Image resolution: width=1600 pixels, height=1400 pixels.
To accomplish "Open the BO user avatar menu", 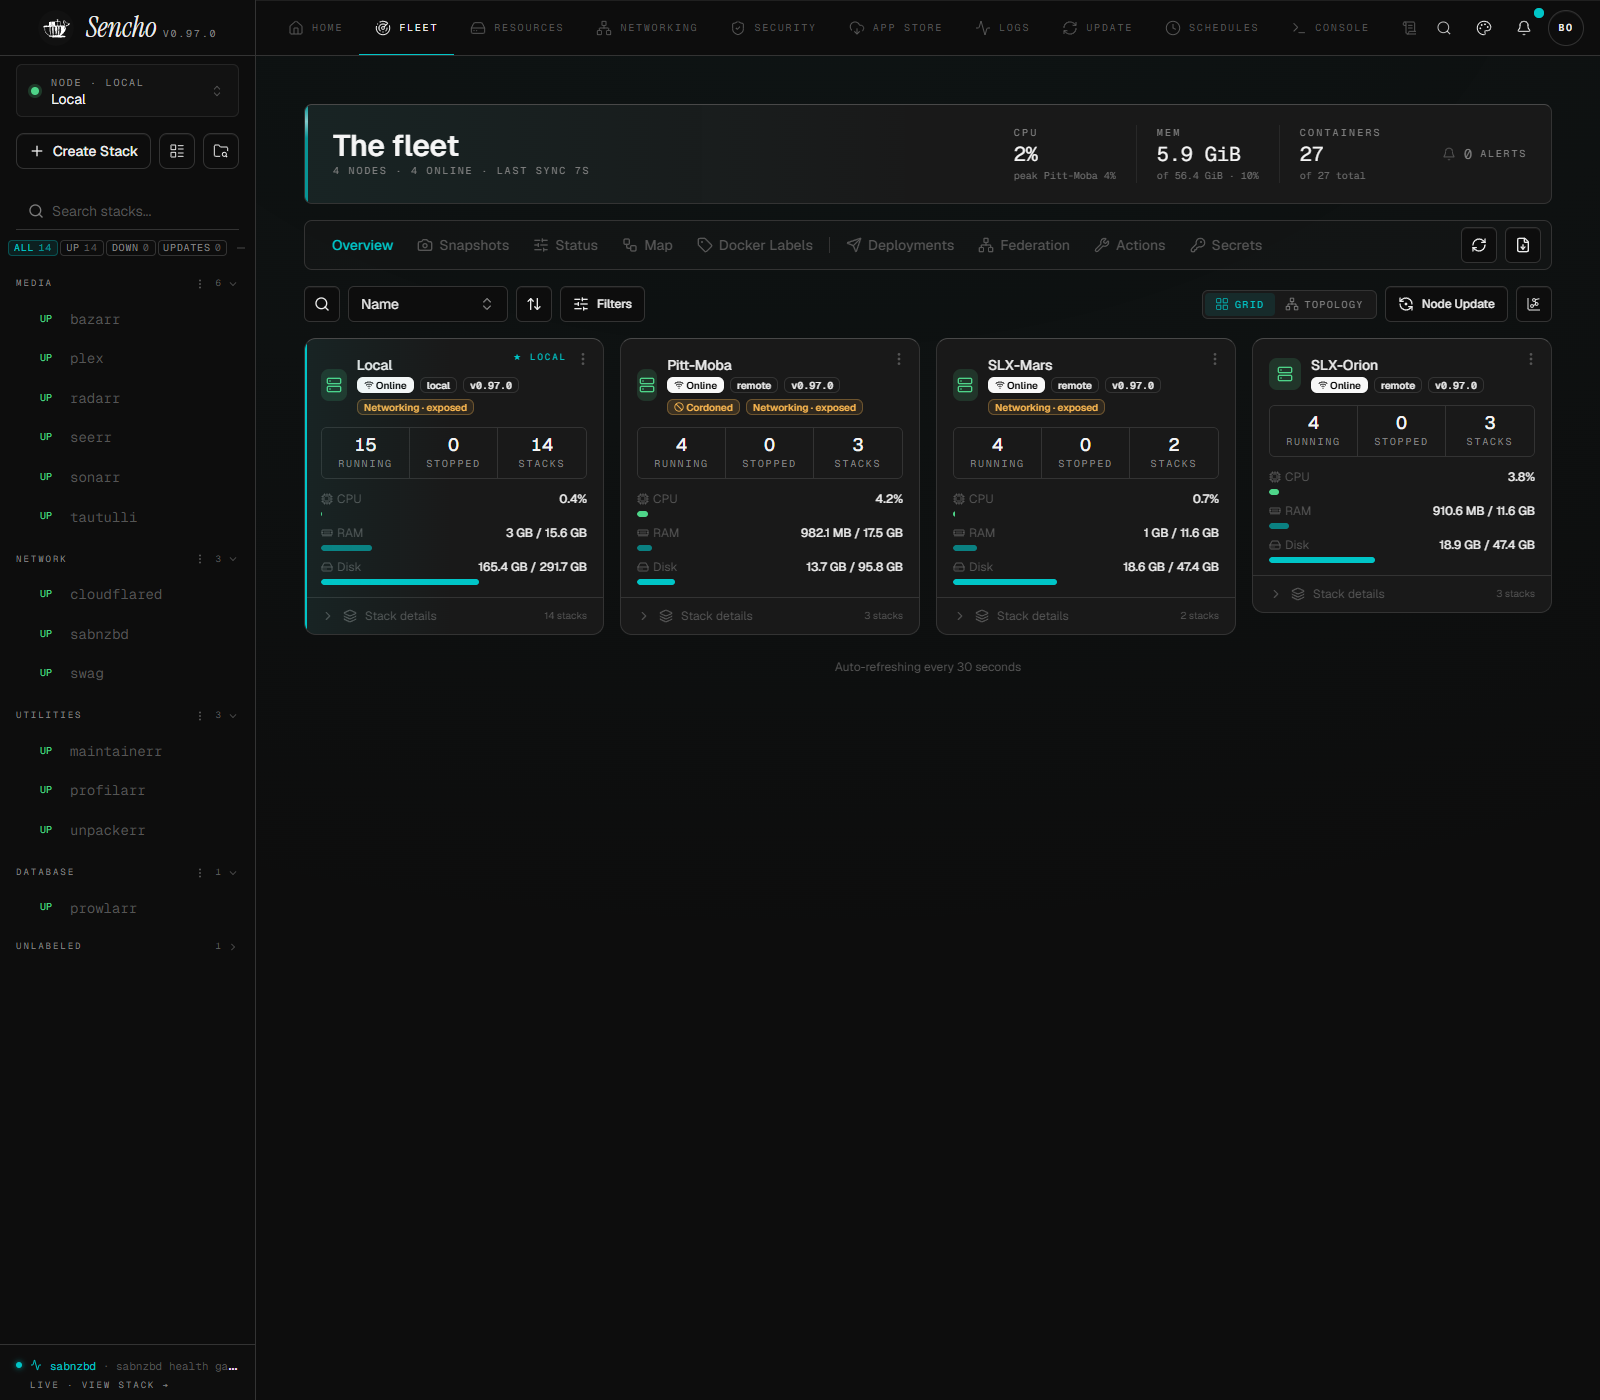I will coord(1566,28).
